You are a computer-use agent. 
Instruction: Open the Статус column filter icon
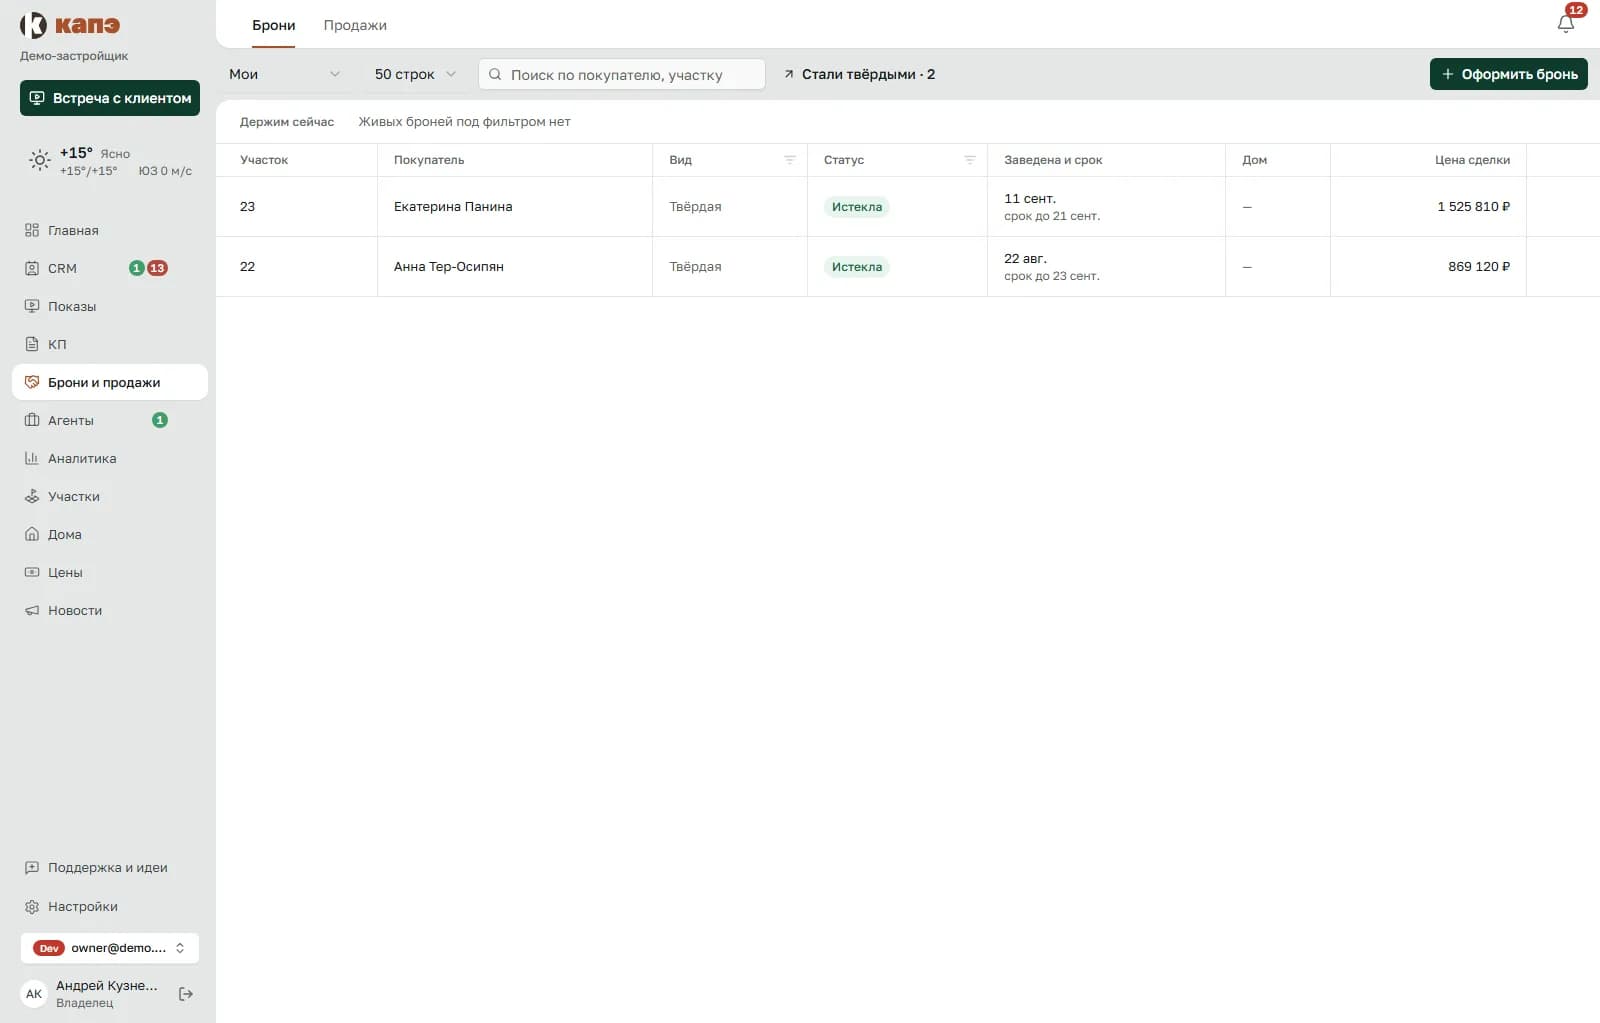(969, 160)
